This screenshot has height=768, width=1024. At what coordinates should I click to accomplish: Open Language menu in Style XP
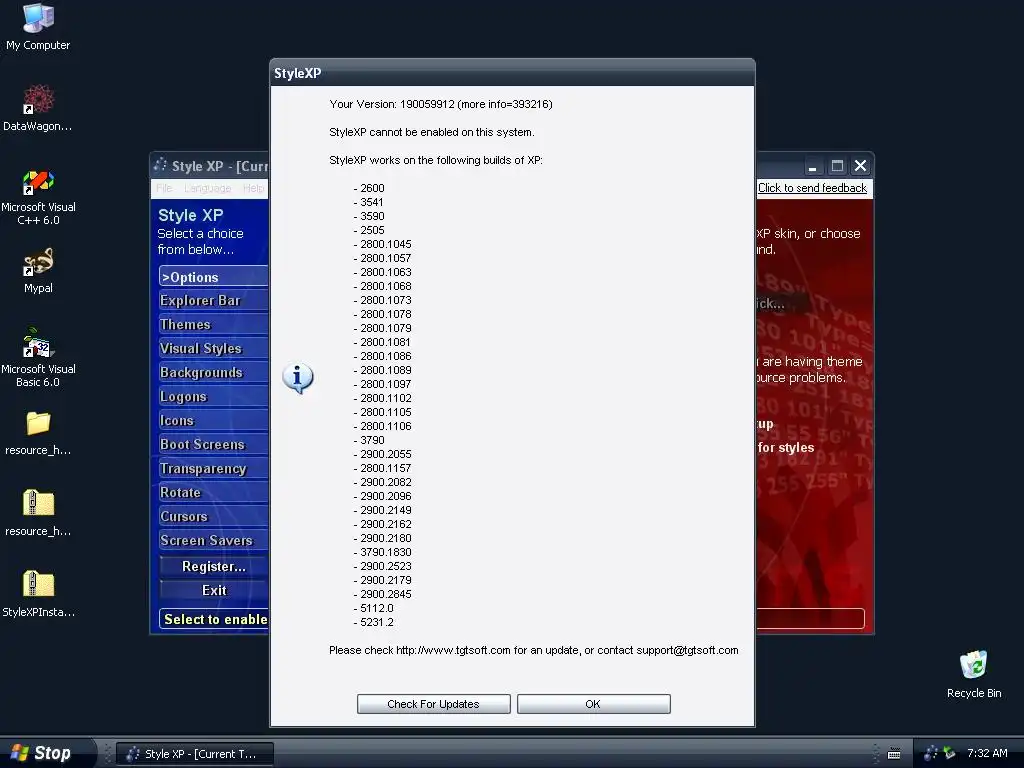point(208,188)
